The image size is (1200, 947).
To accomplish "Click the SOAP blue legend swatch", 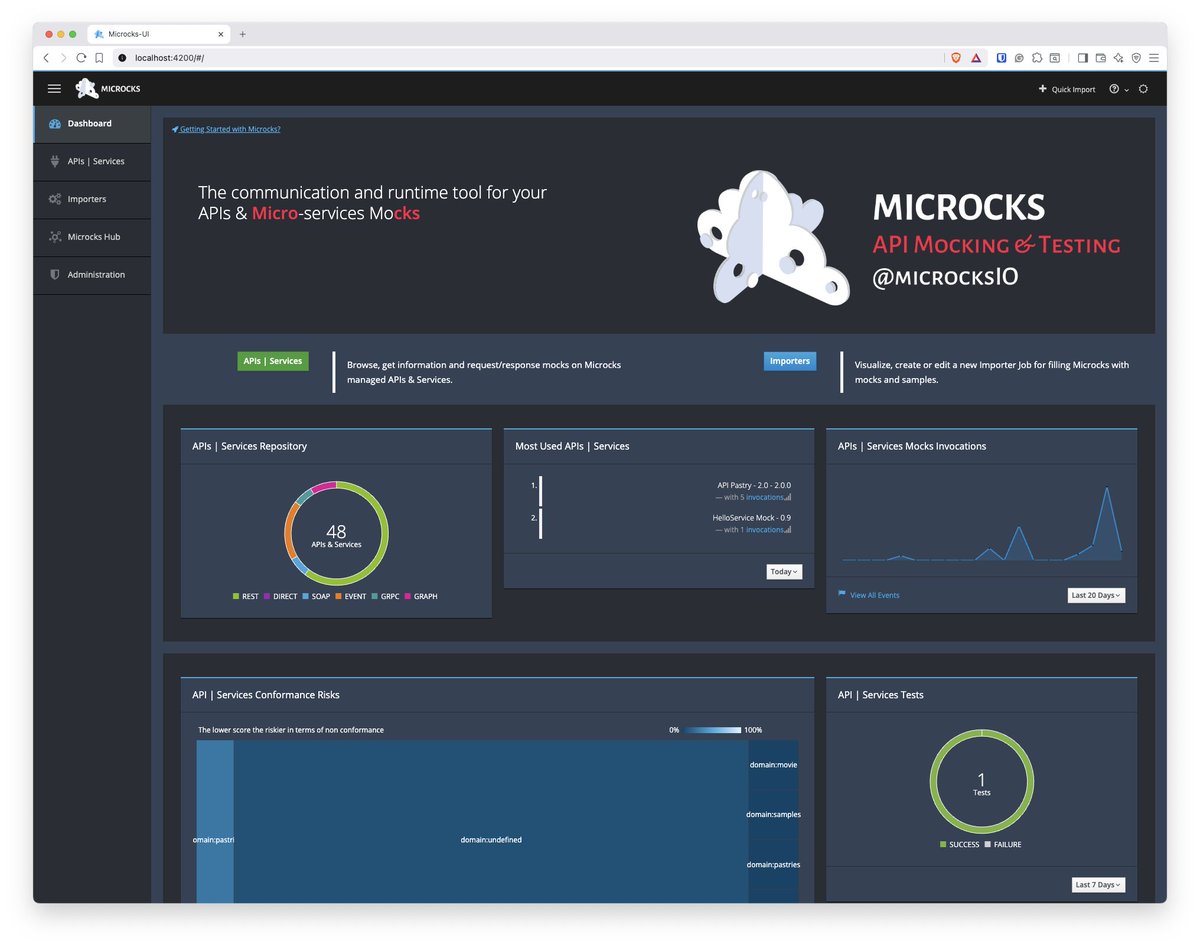I will coord(305,597).
